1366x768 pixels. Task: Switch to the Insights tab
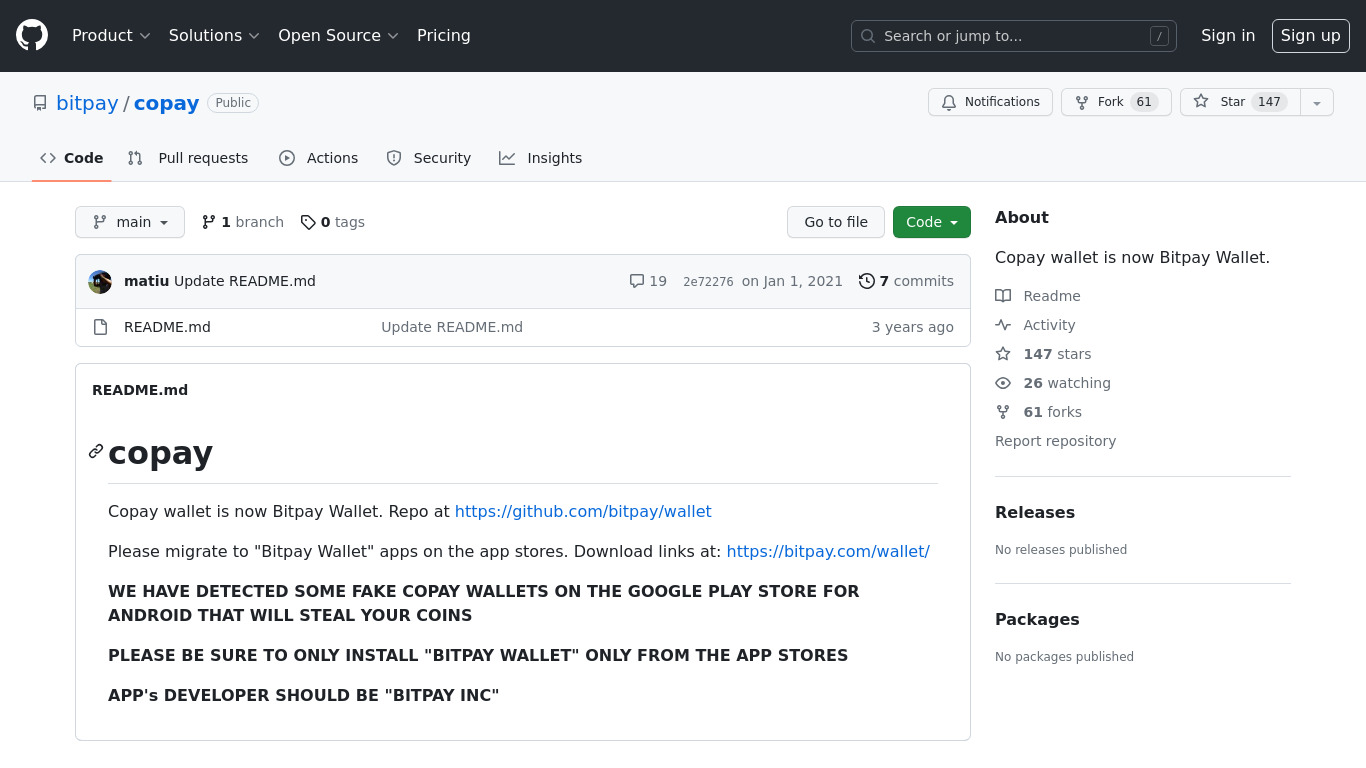540,158
